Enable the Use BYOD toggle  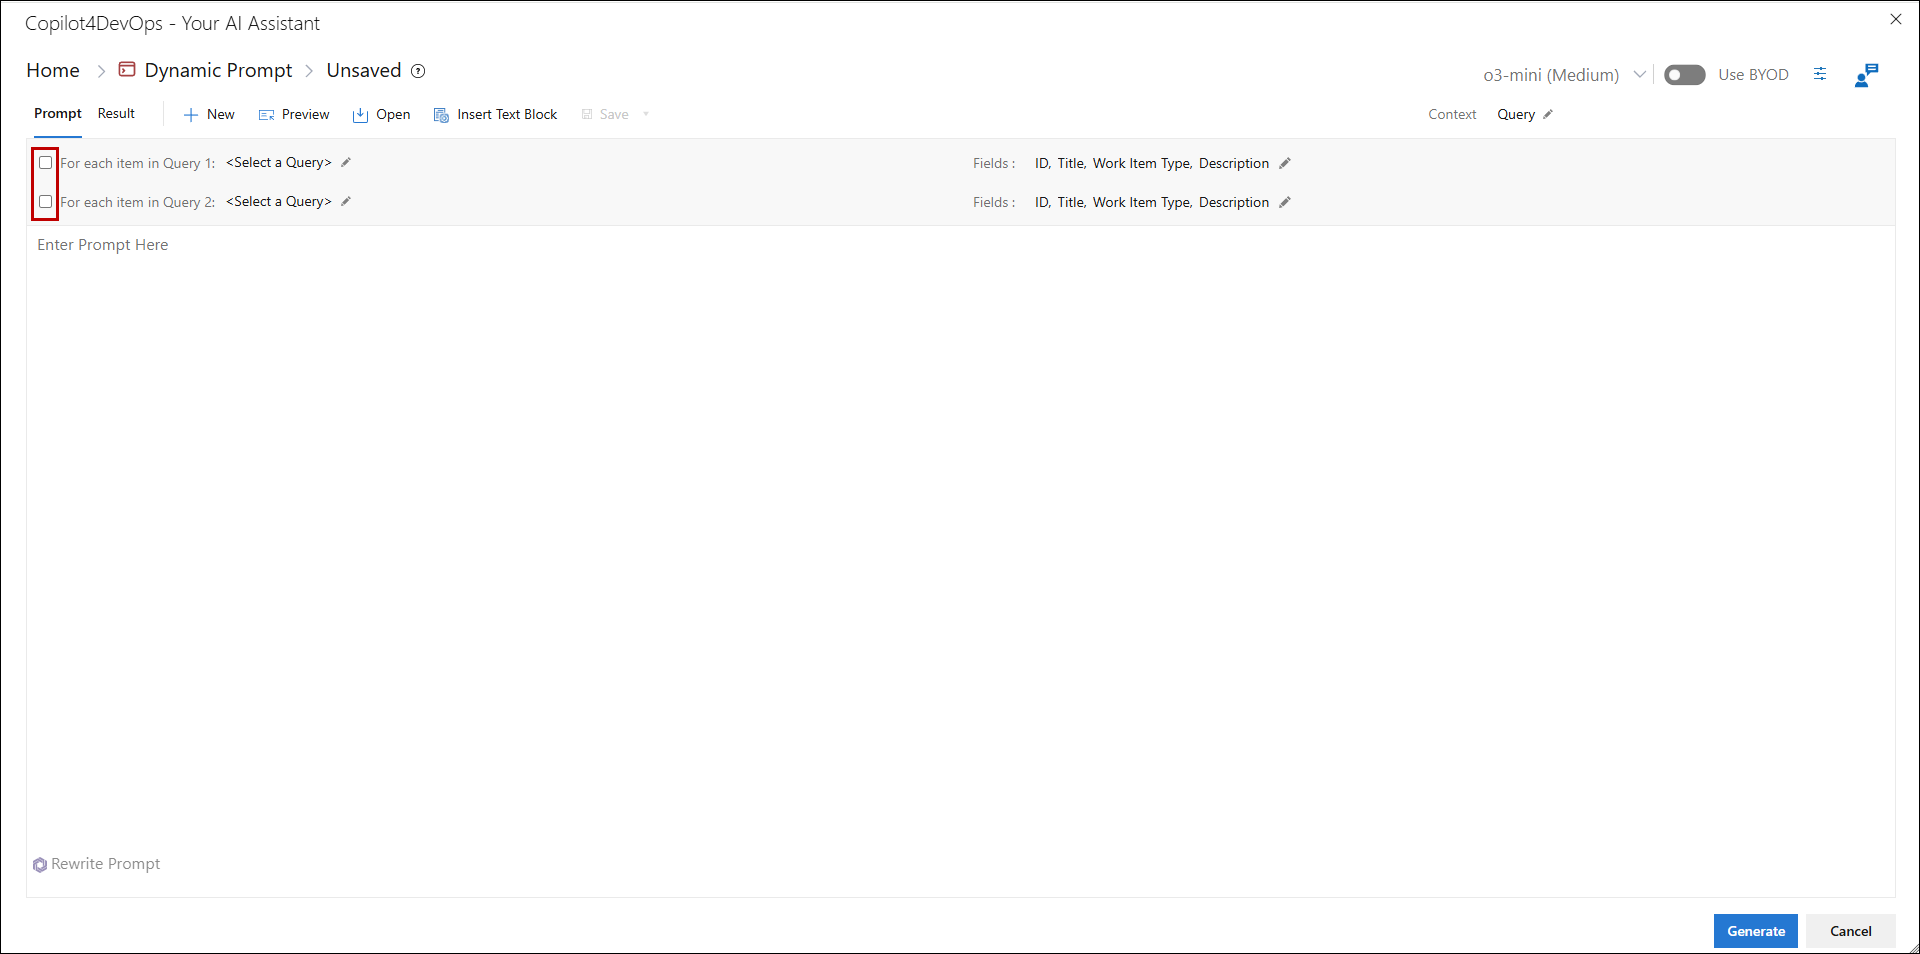click(1684, 75)
